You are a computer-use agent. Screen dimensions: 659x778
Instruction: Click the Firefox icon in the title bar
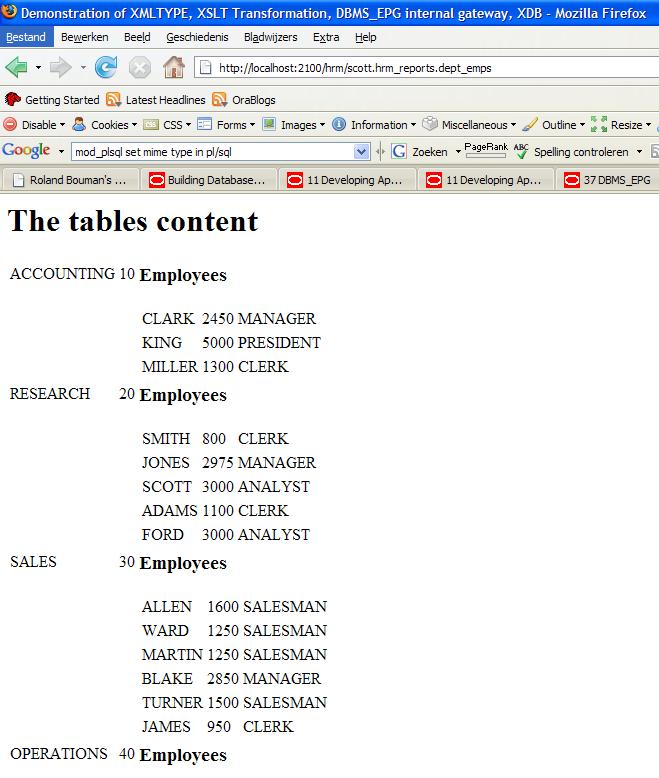pos(9,11)
